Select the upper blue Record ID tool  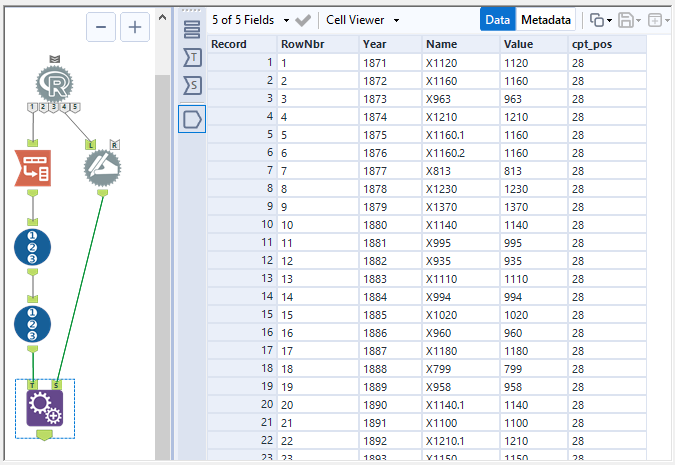[x=33, y=247]
